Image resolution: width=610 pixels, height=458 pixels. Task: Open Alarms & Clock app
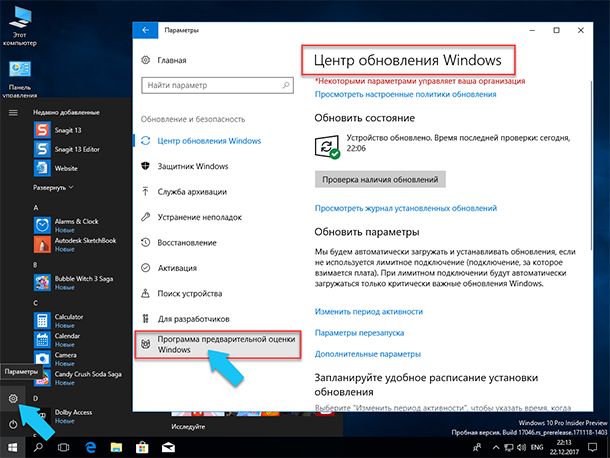pos(67,225)
